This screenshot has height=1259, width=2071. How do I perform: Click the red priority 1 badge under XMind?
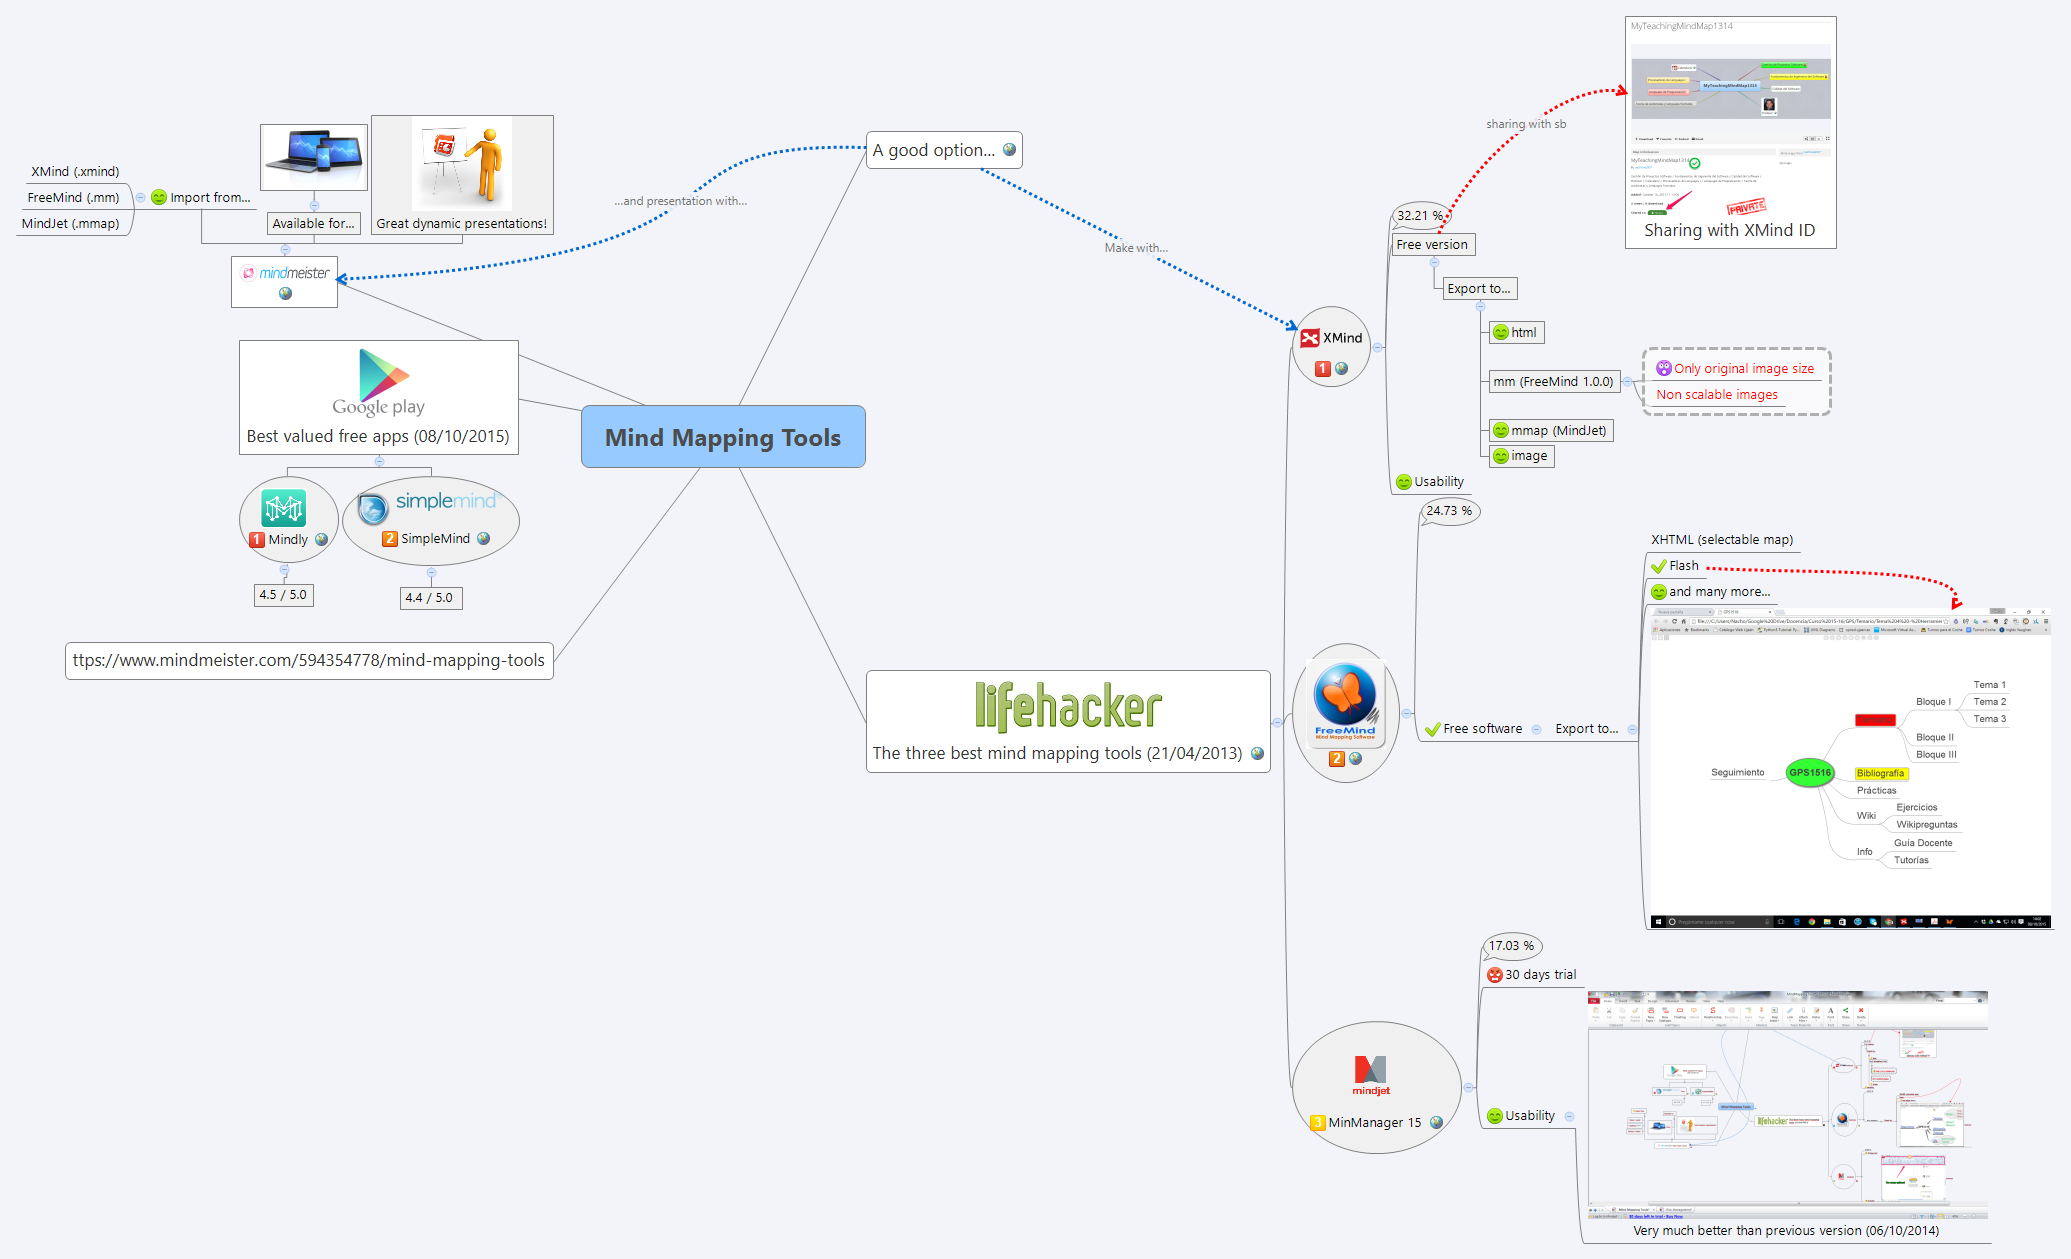(1322, 368)
